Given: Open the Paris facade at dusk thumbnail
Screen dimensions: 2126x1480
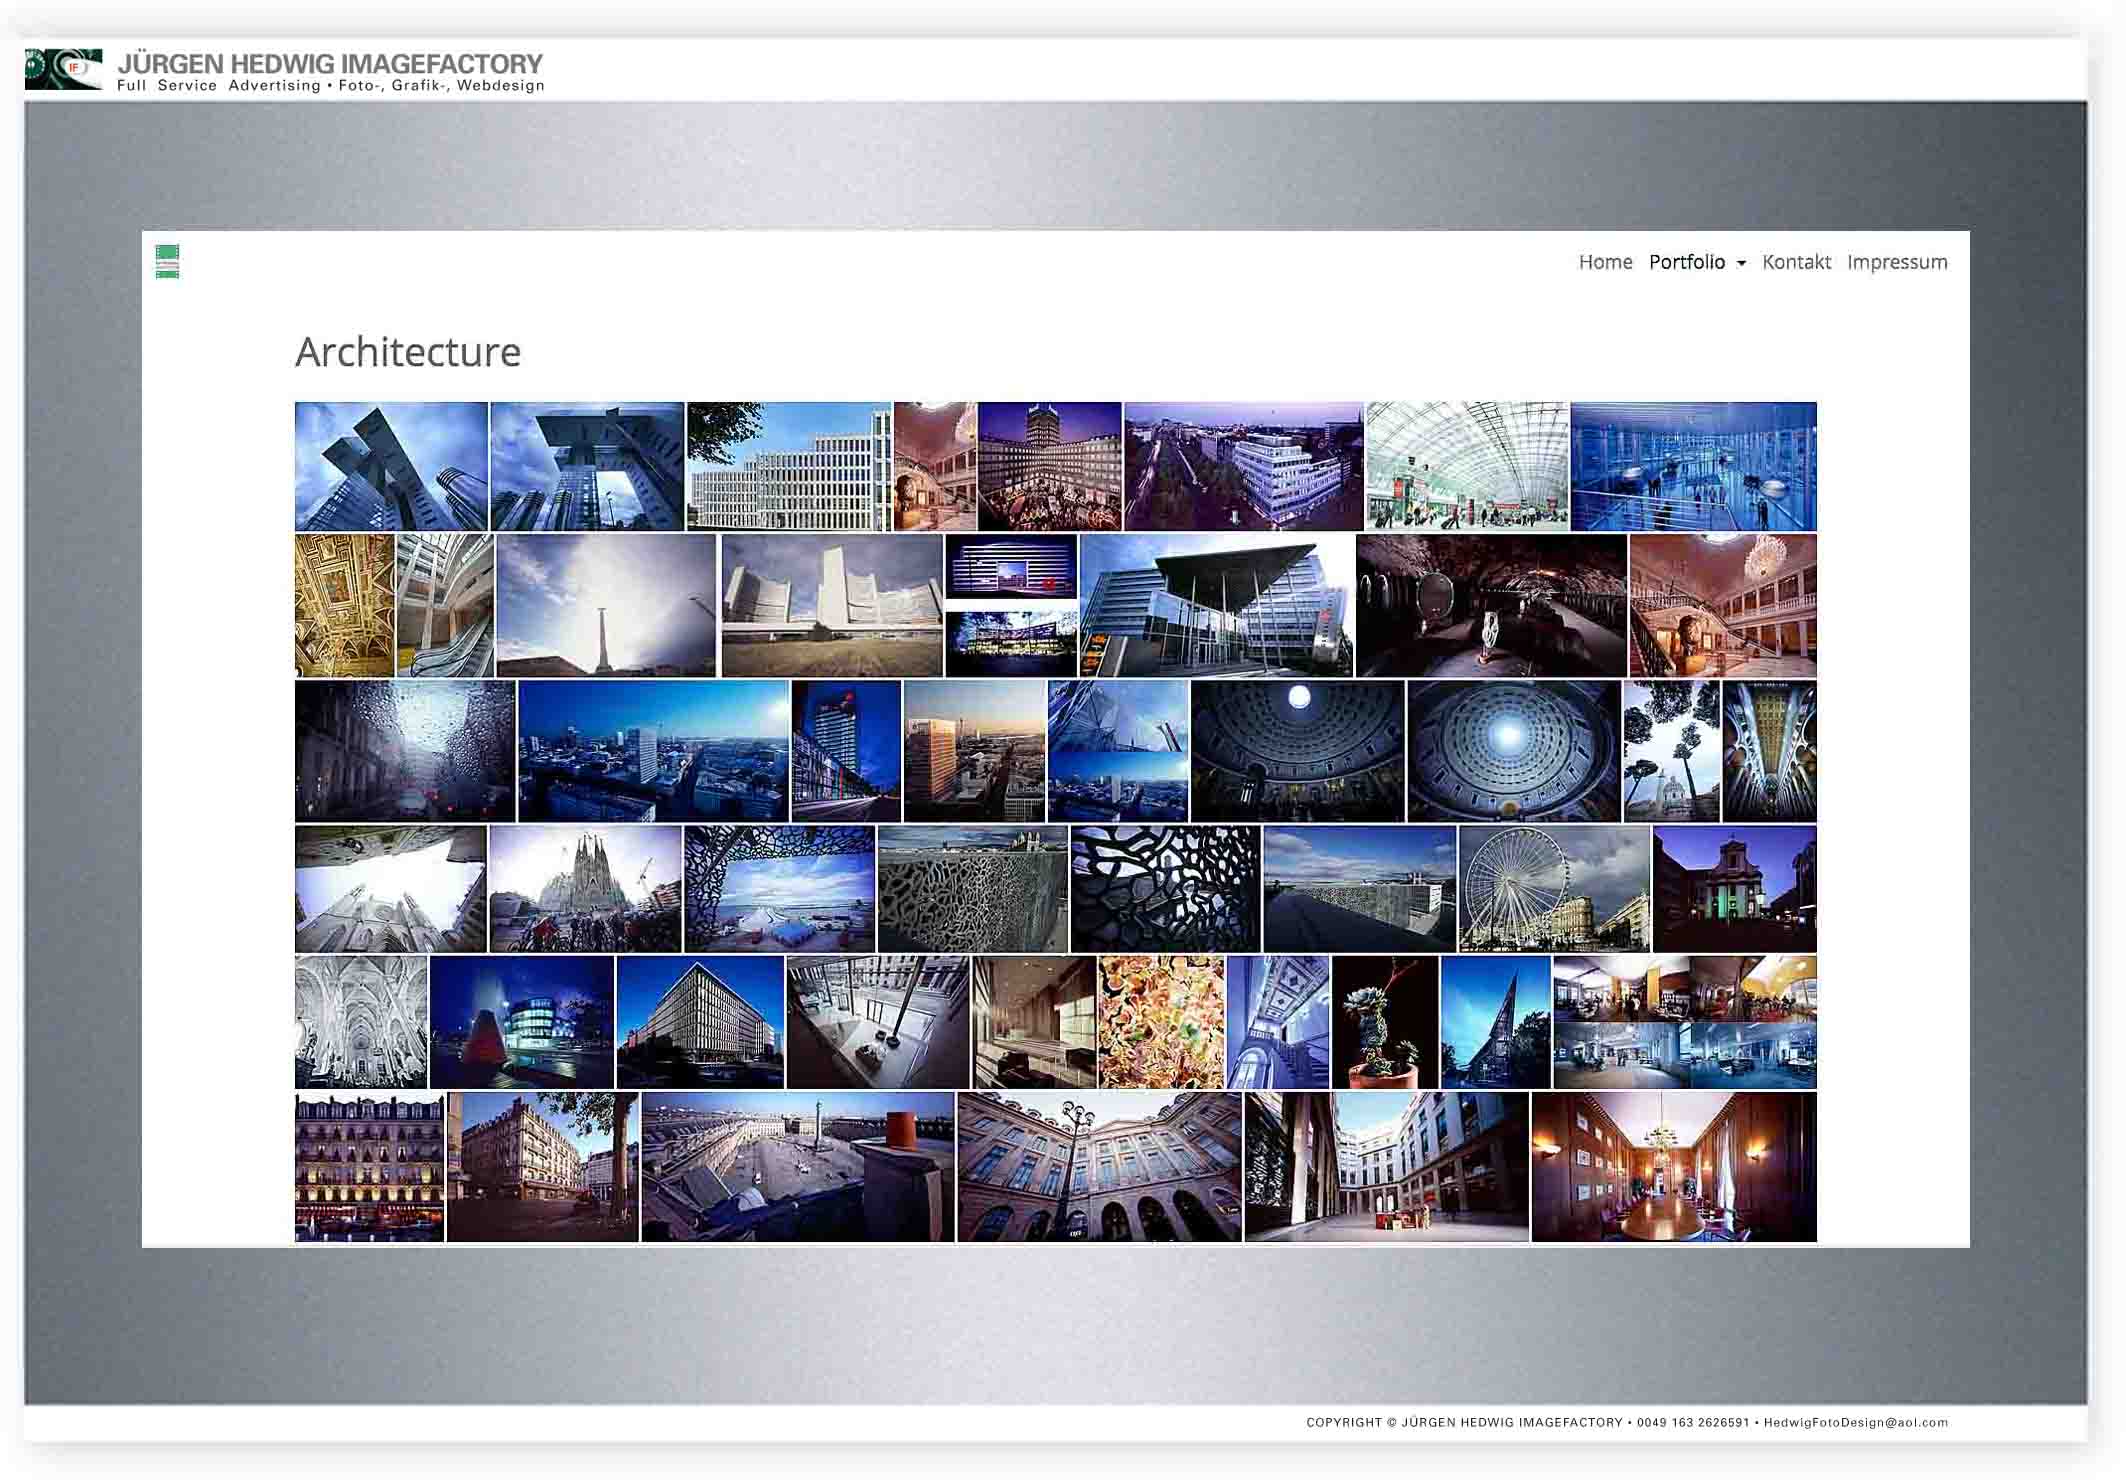Looking at the screenshot, I should coord(369,1166).
